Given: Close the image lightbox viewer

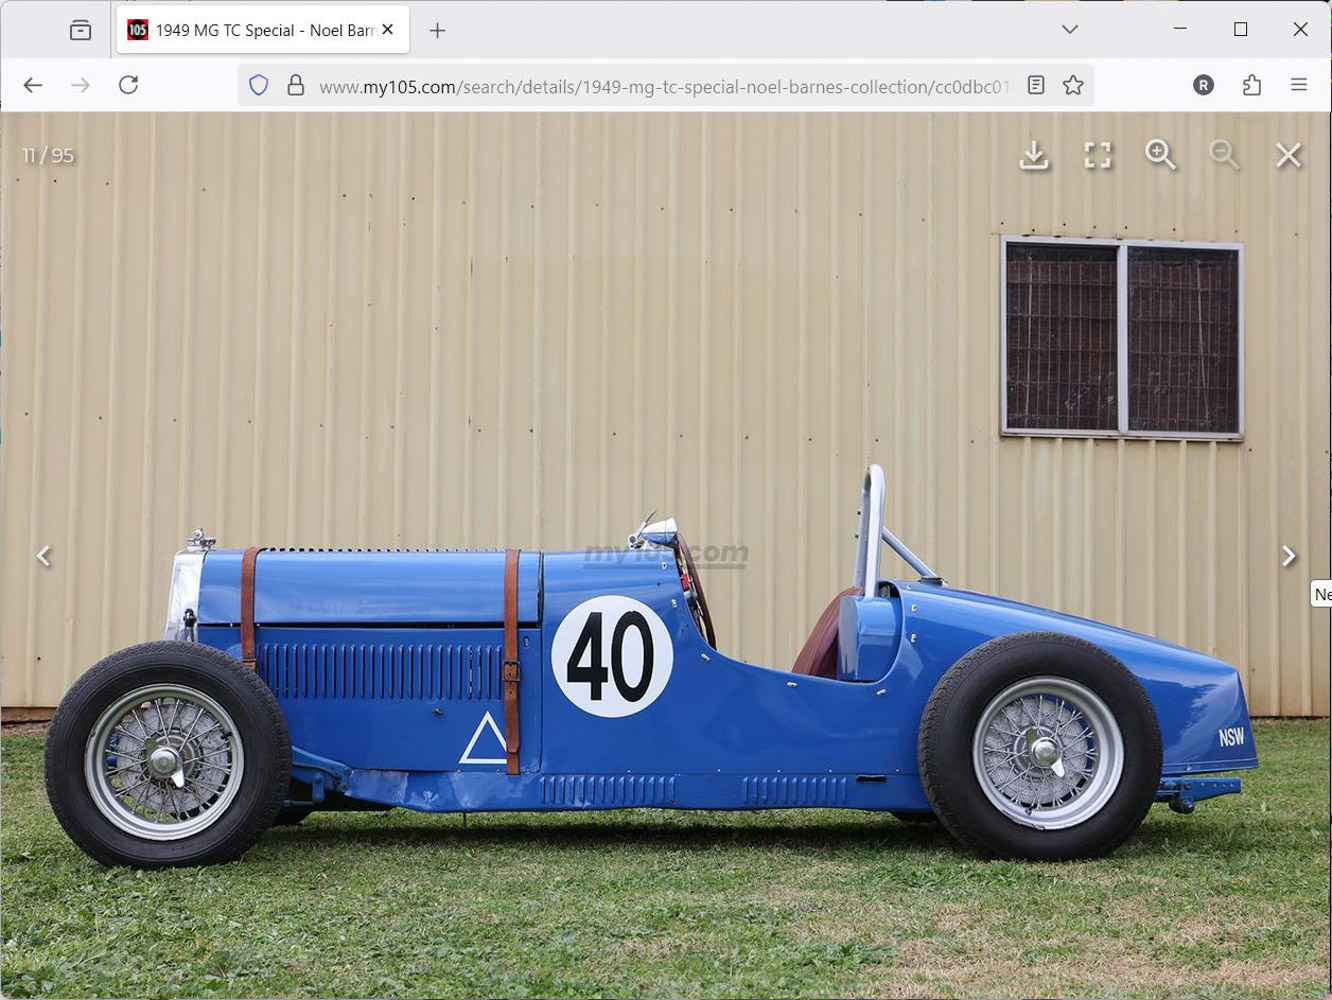Looking at the screenshot, I should [1288, 155].
